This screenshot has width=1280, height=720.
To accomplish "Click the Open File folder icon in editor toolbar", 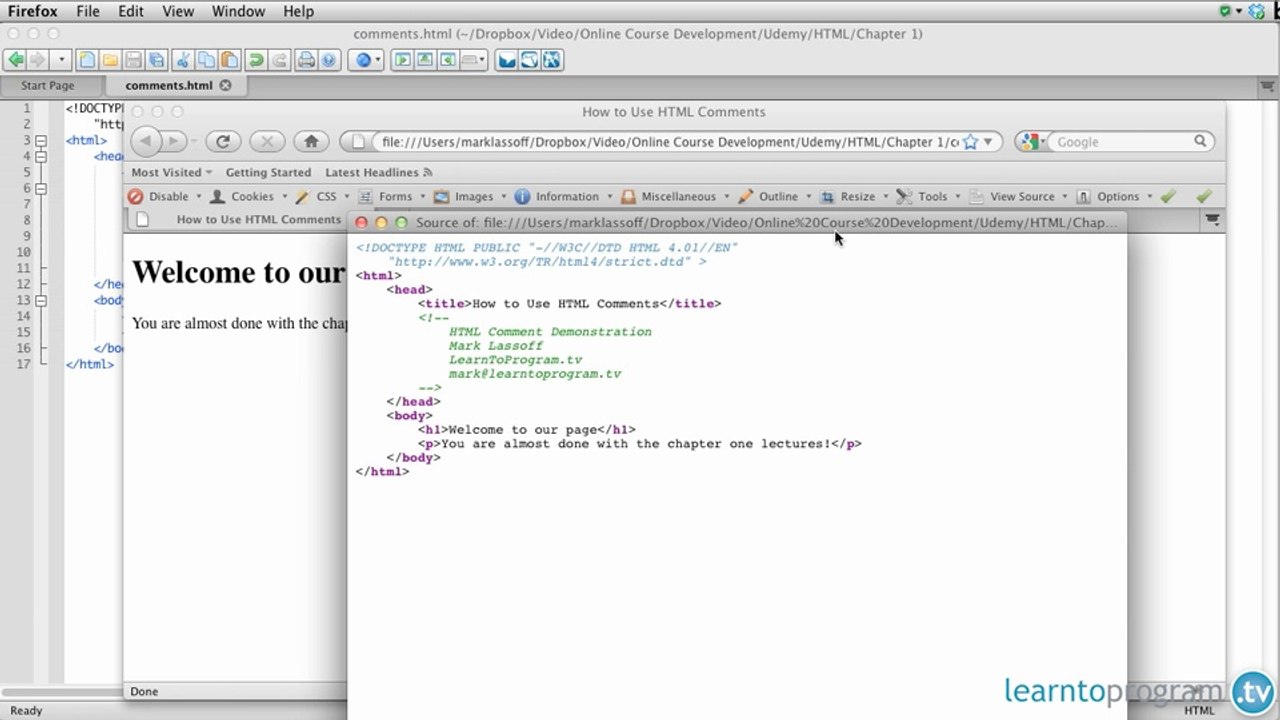I will click(110, 60).
